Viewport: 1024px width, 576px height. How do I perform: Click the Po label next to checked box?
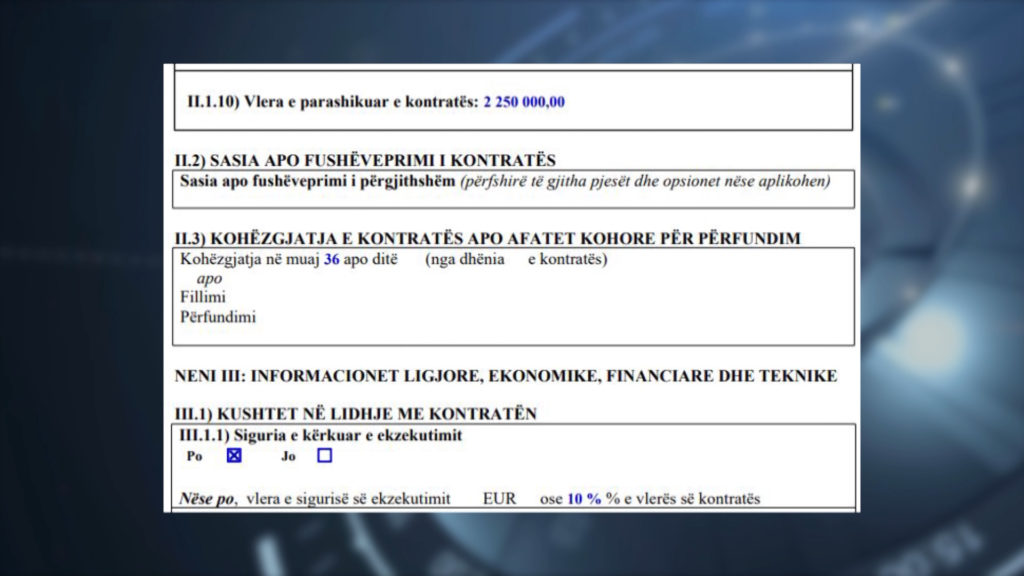click(x=195, y=456)
